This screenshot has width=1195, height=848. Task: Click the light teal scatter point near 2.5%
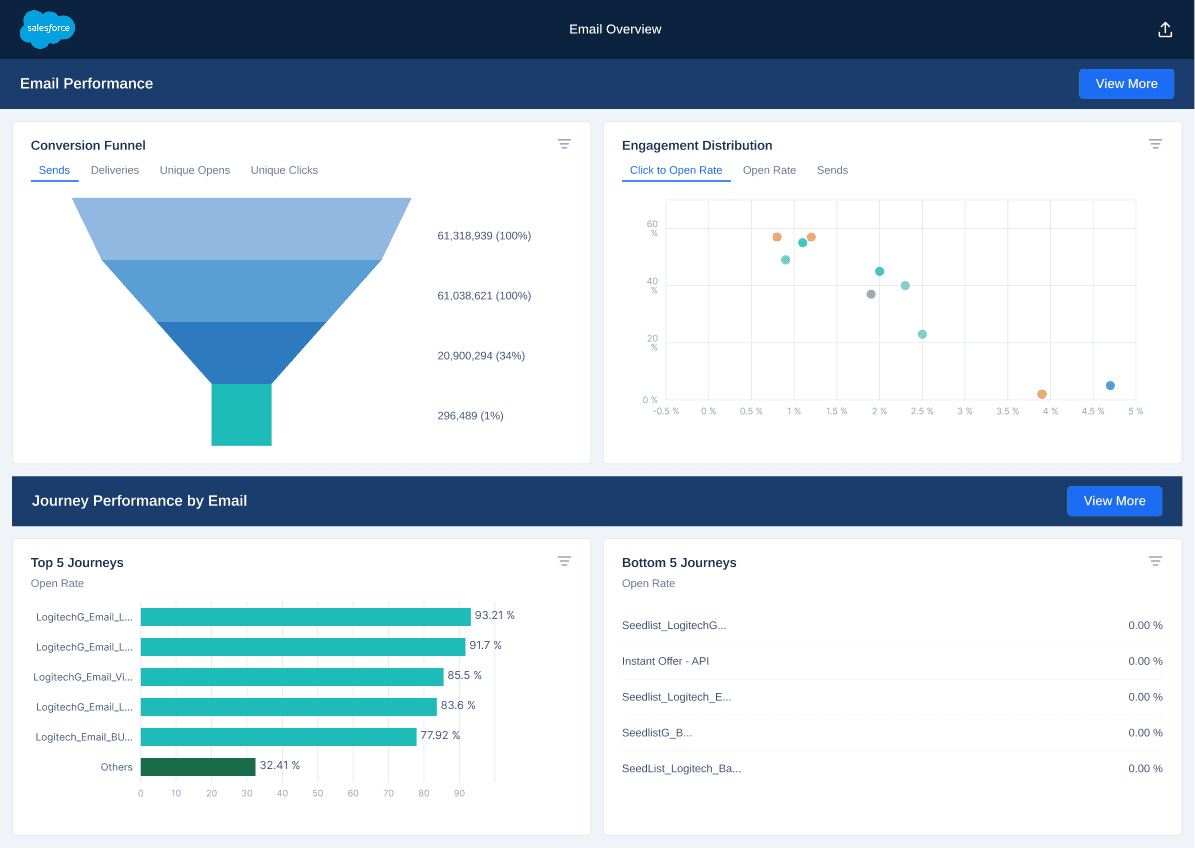[922, 334]
